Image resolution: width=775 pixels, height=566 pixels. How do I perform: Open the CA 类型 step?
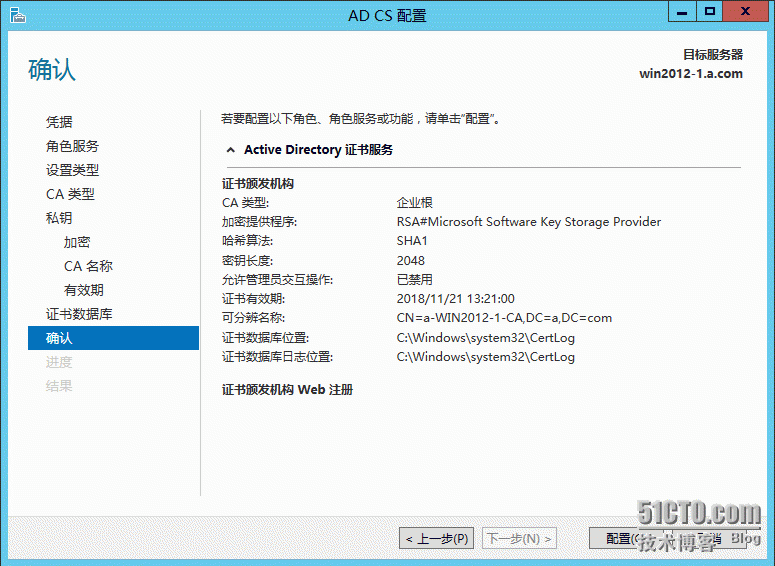click(x=70, y=194)
